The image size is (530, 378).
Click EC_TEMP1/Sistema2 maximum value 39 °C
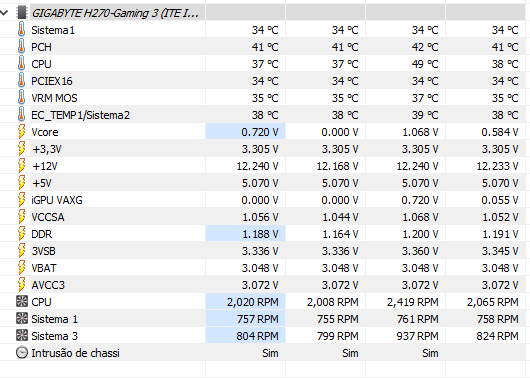pos(425,115)
